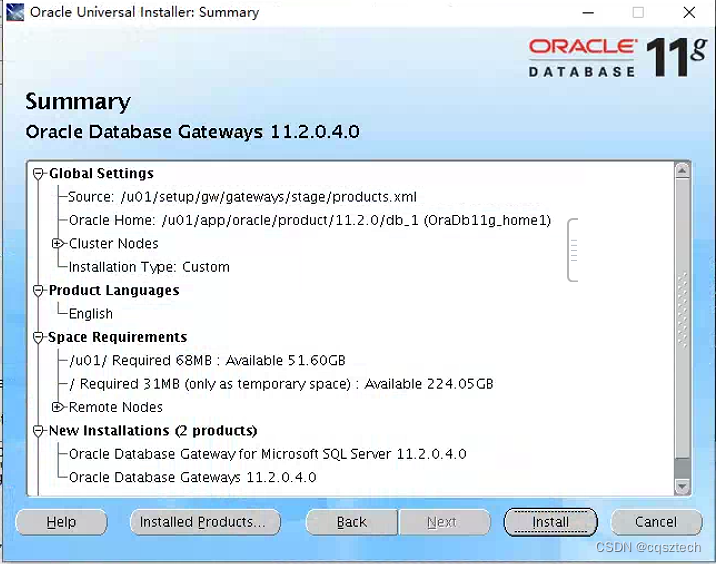Open the Help button

(x=61, y=522)
